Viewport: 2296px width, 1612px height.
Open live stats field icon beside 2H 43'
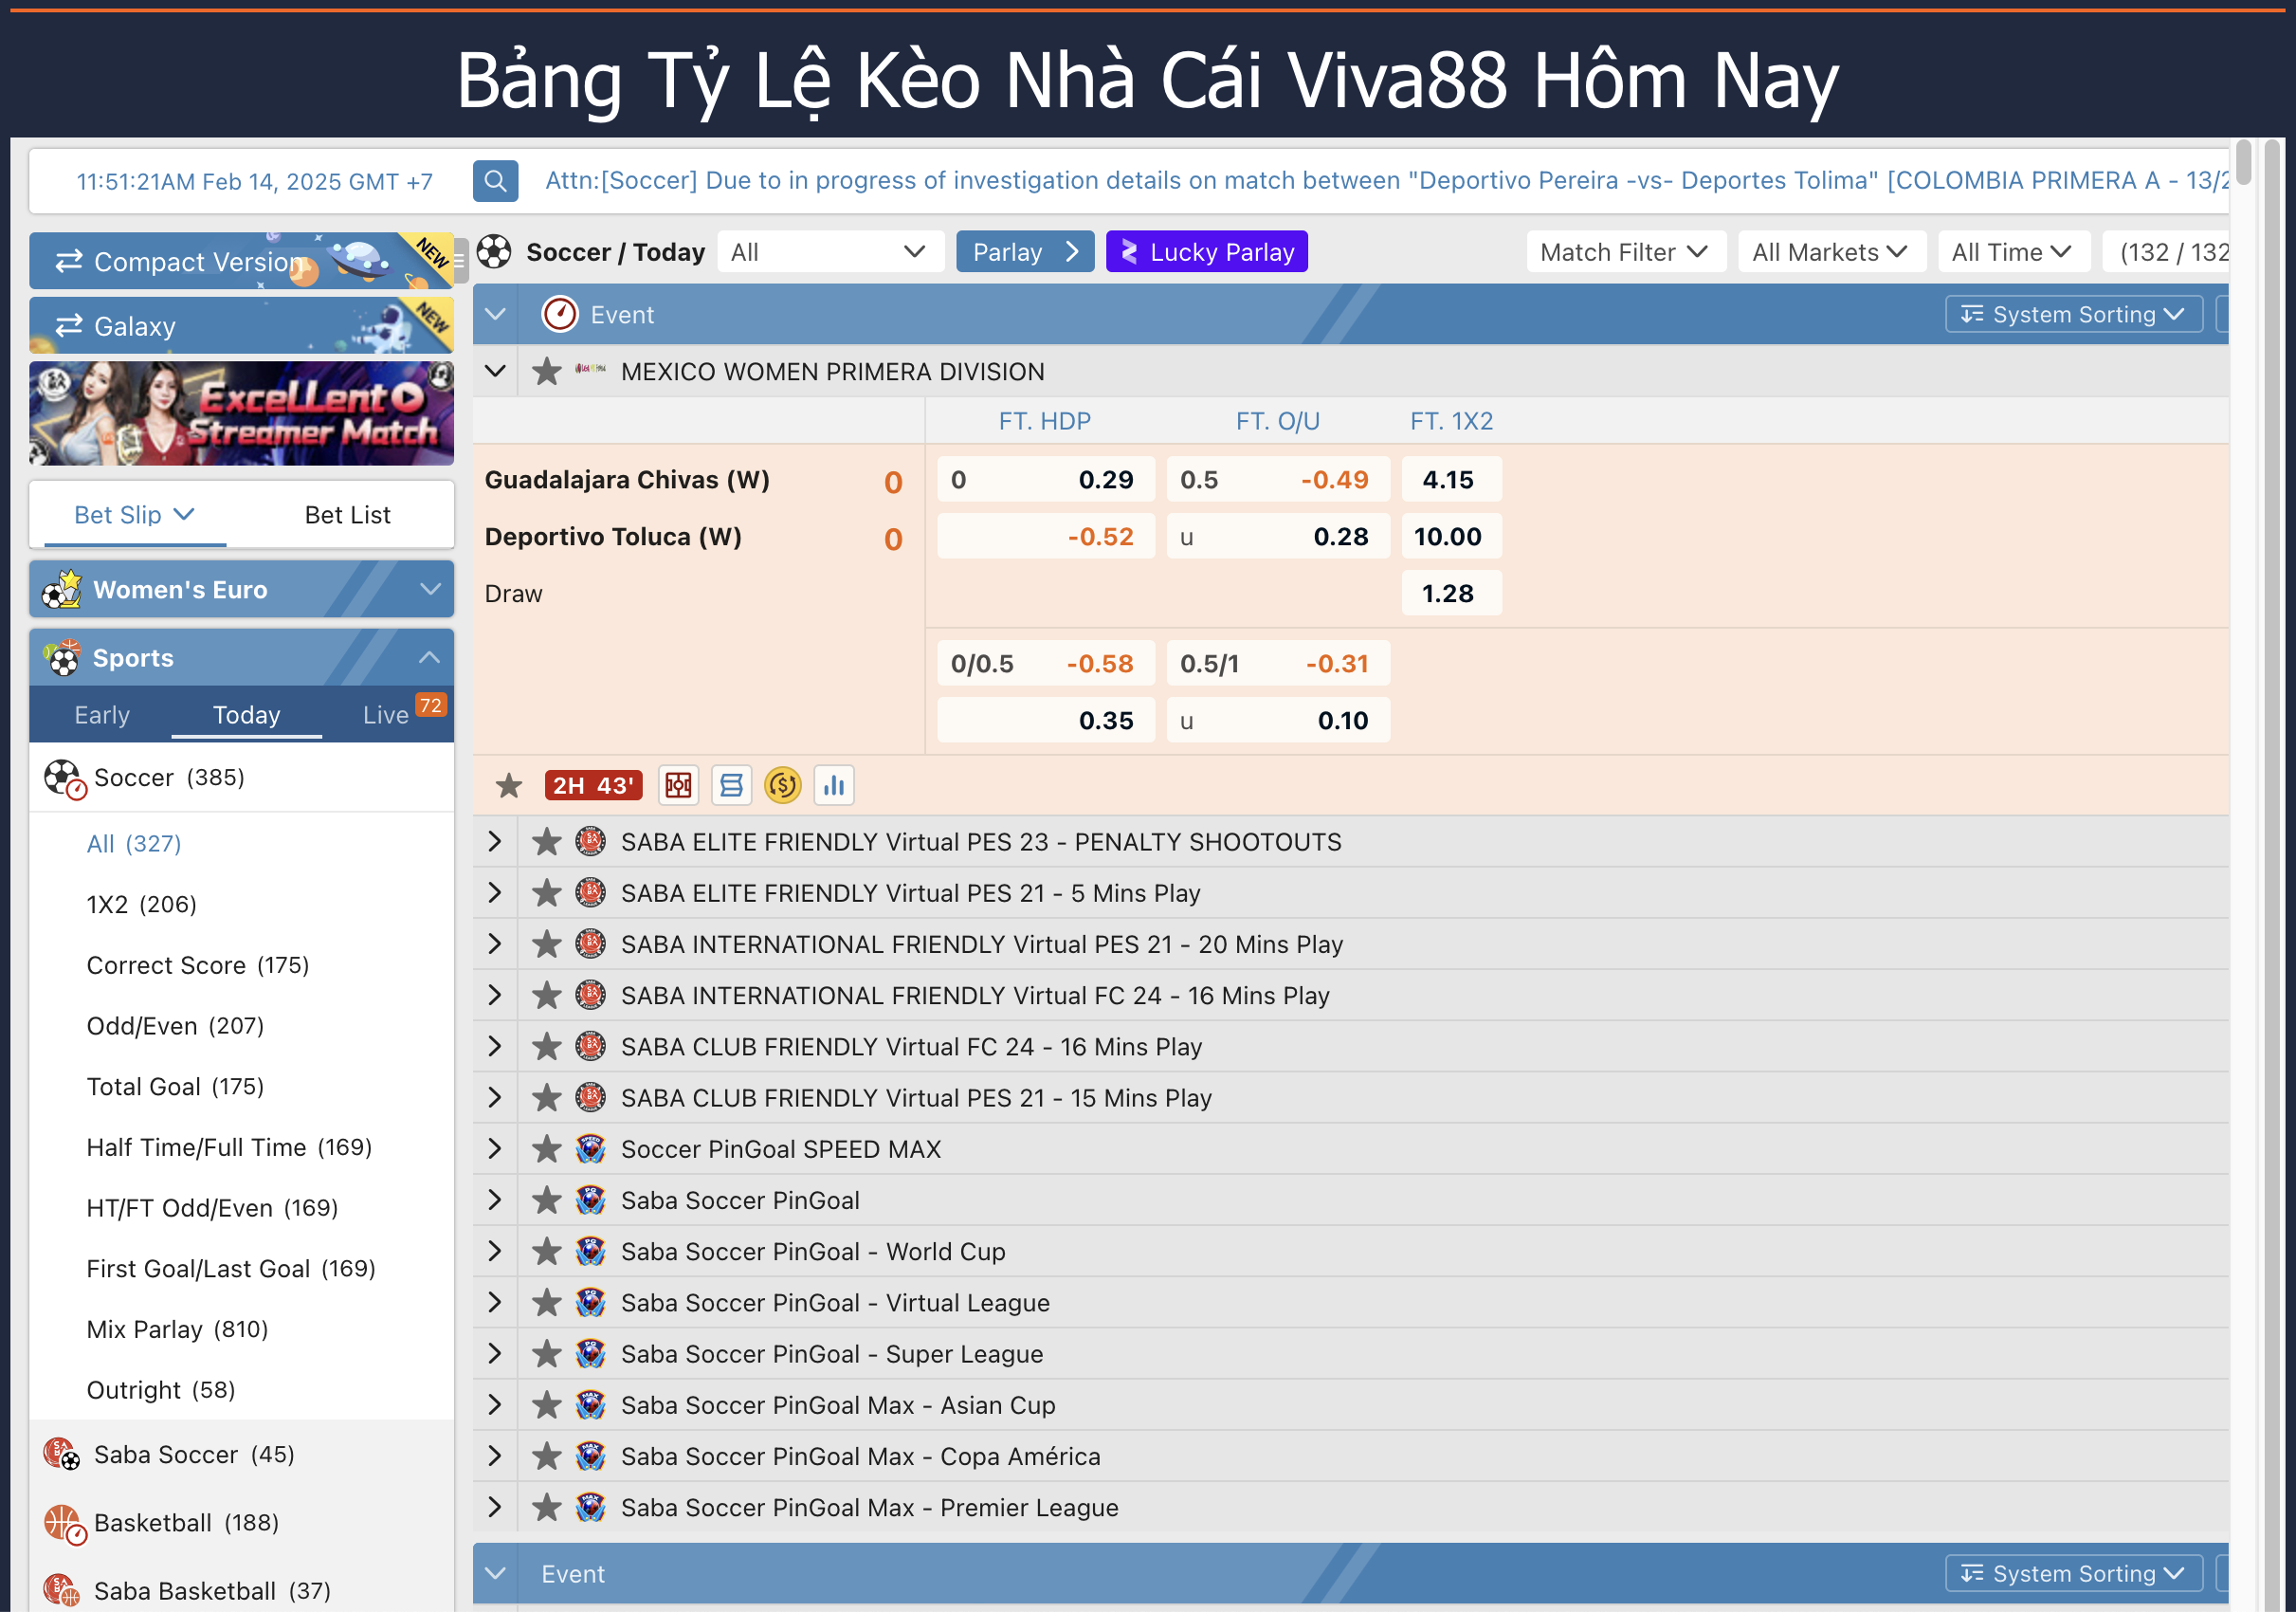[678, 785]
